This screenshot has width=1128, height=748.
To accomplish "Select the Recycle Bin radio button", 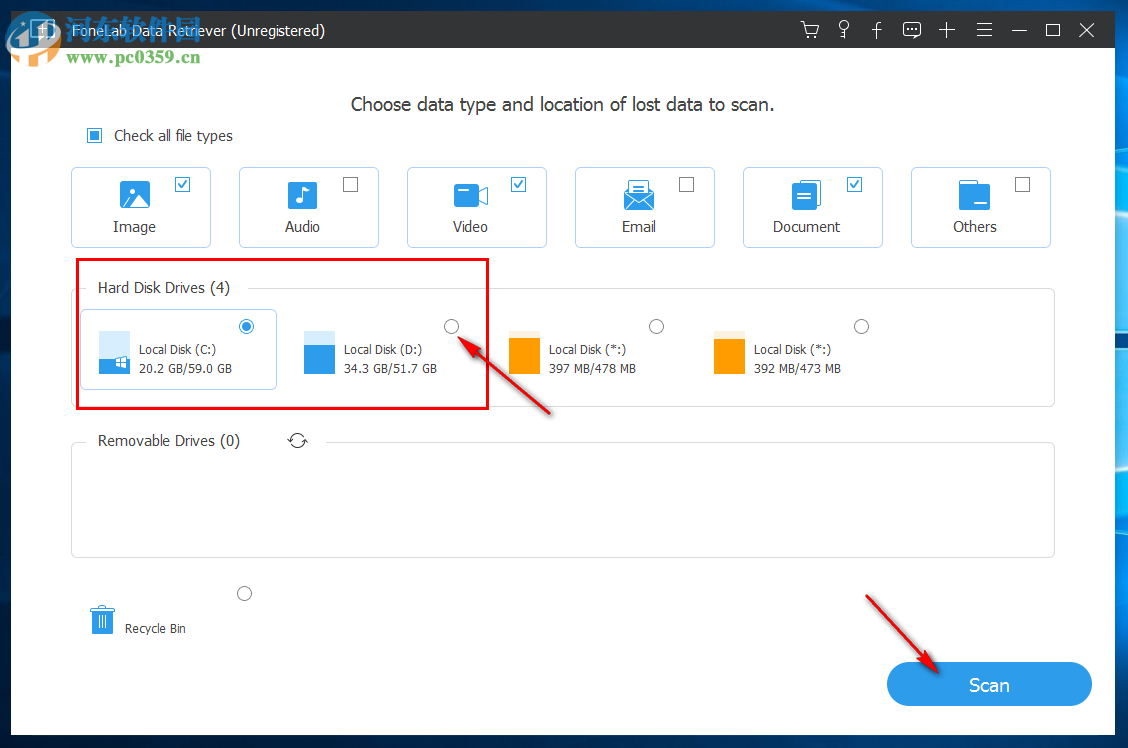I will (x=244, y=593).
